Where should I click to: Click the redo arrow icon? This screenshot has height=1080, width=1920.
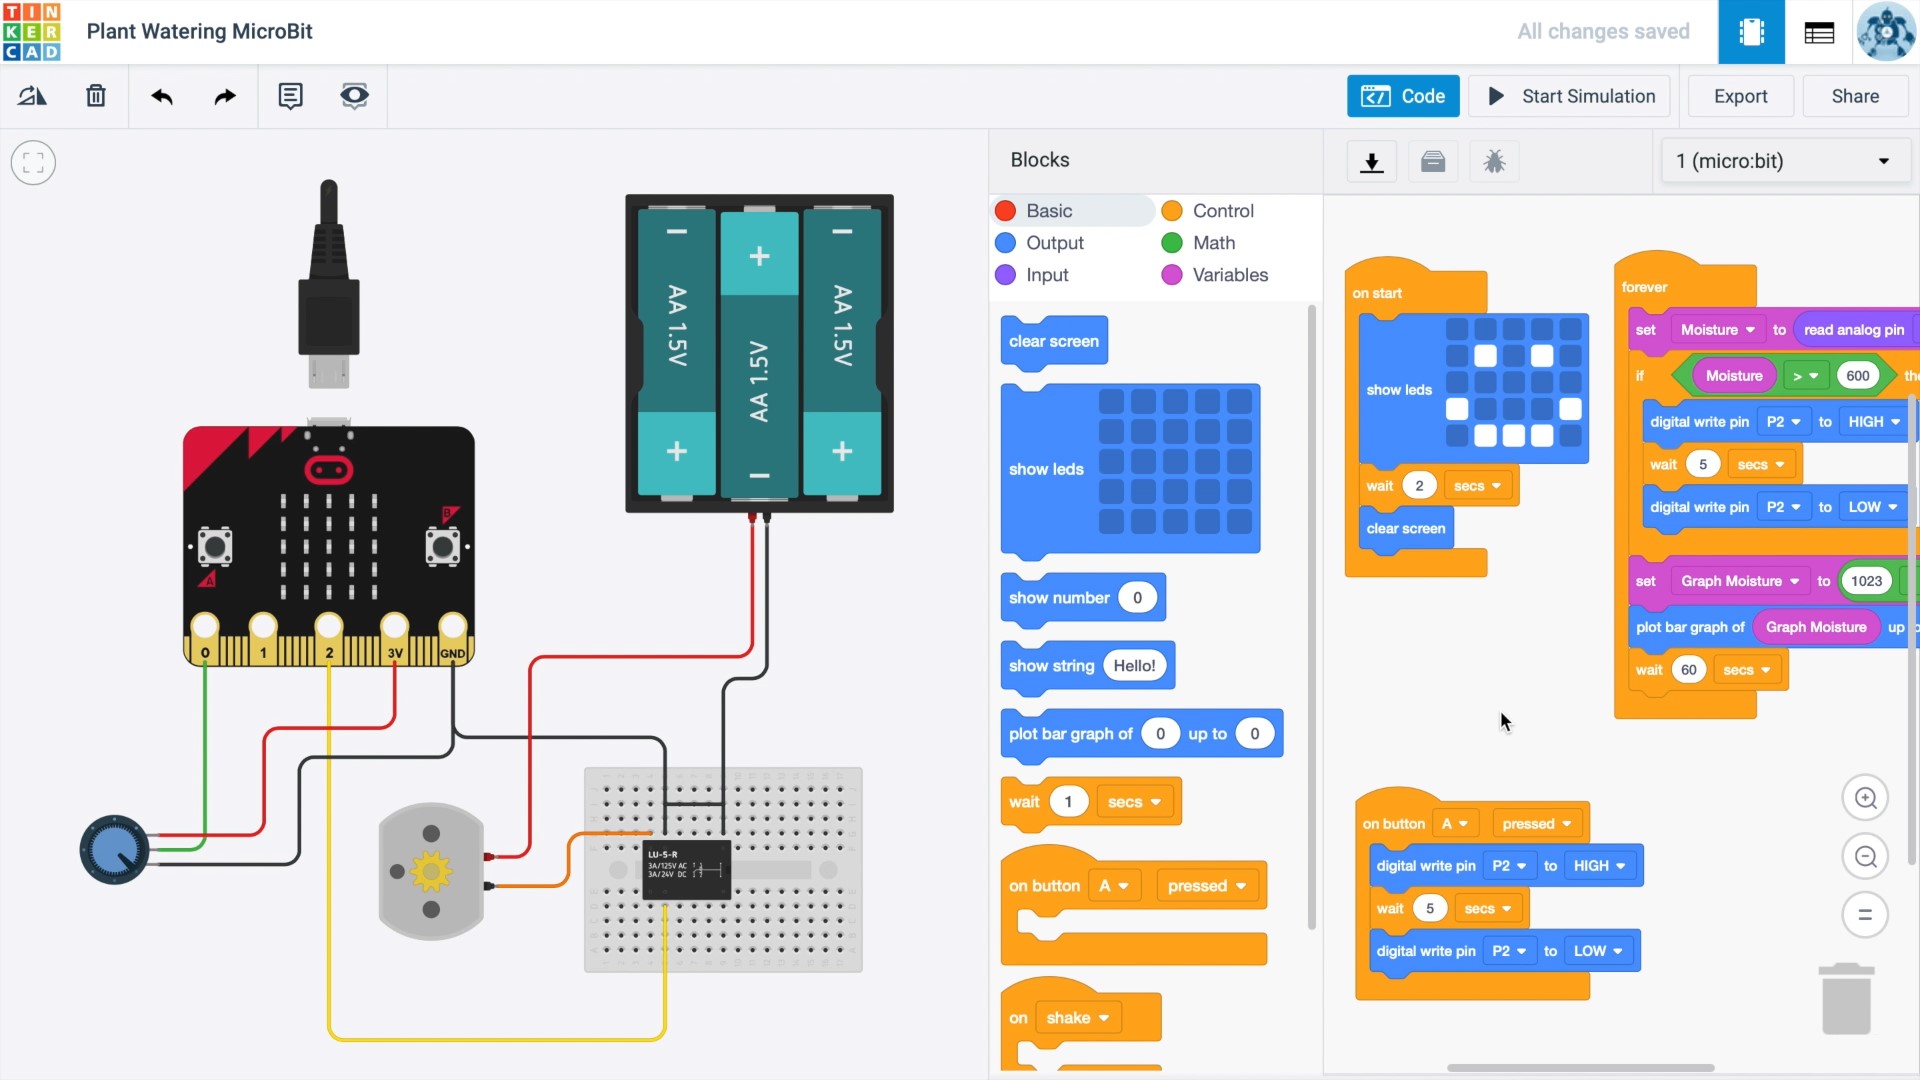coord(224,96)
